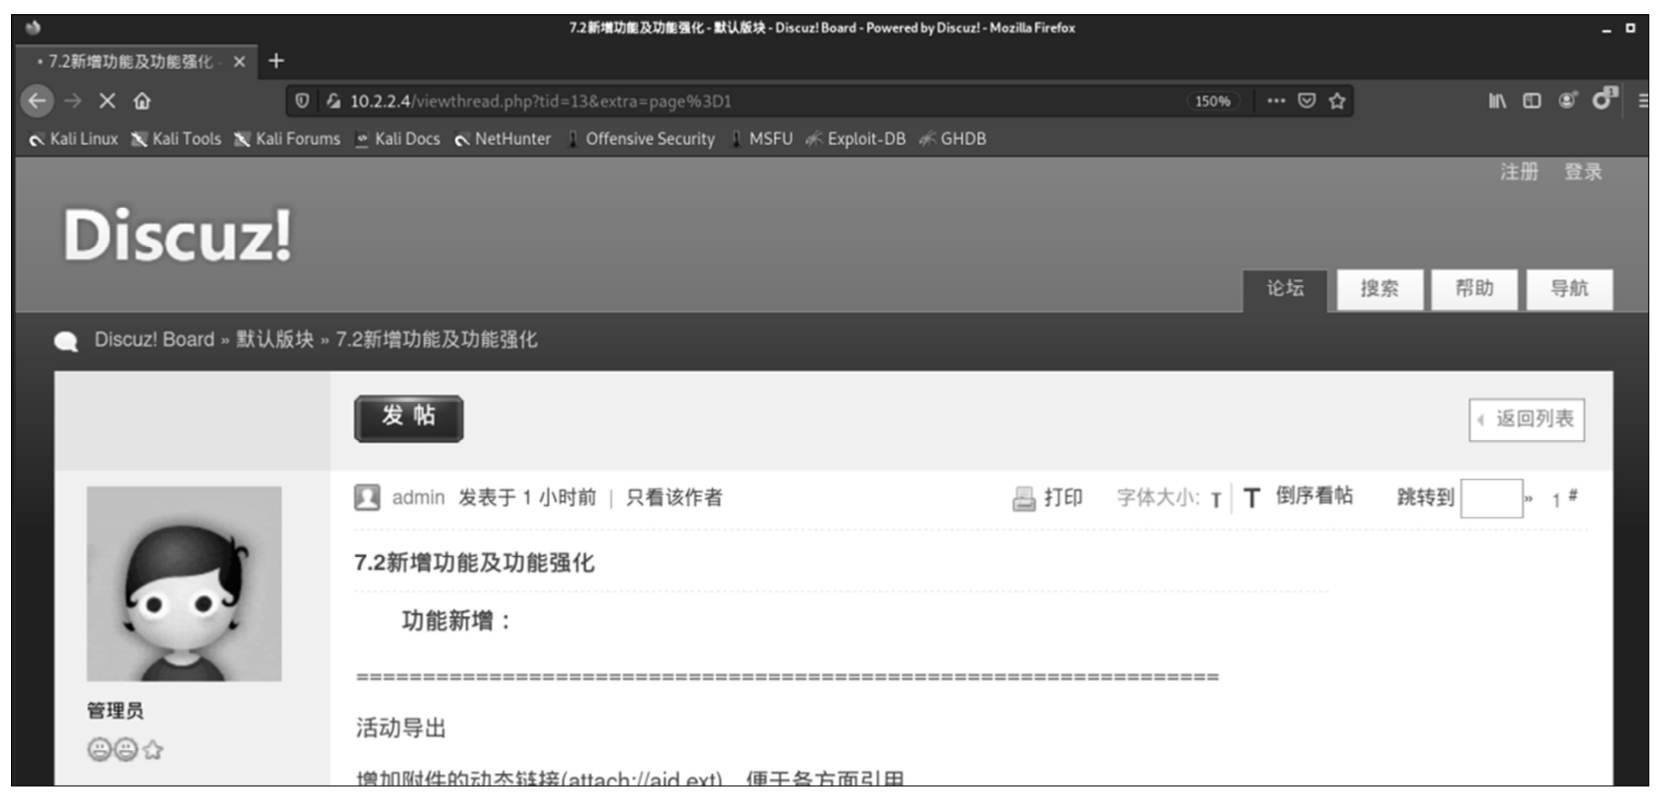Click the 登录 login link

[1583, 172]
